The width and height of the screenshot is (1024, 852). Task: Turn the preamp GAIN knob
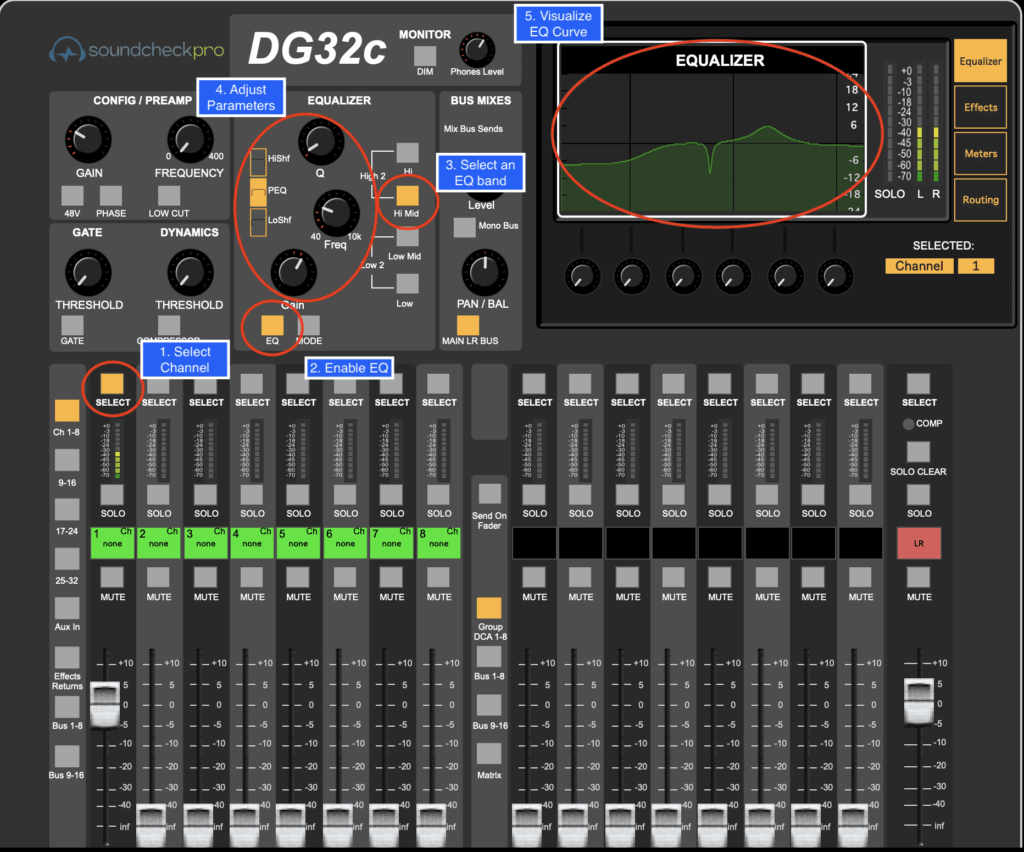tap(88, 140)
